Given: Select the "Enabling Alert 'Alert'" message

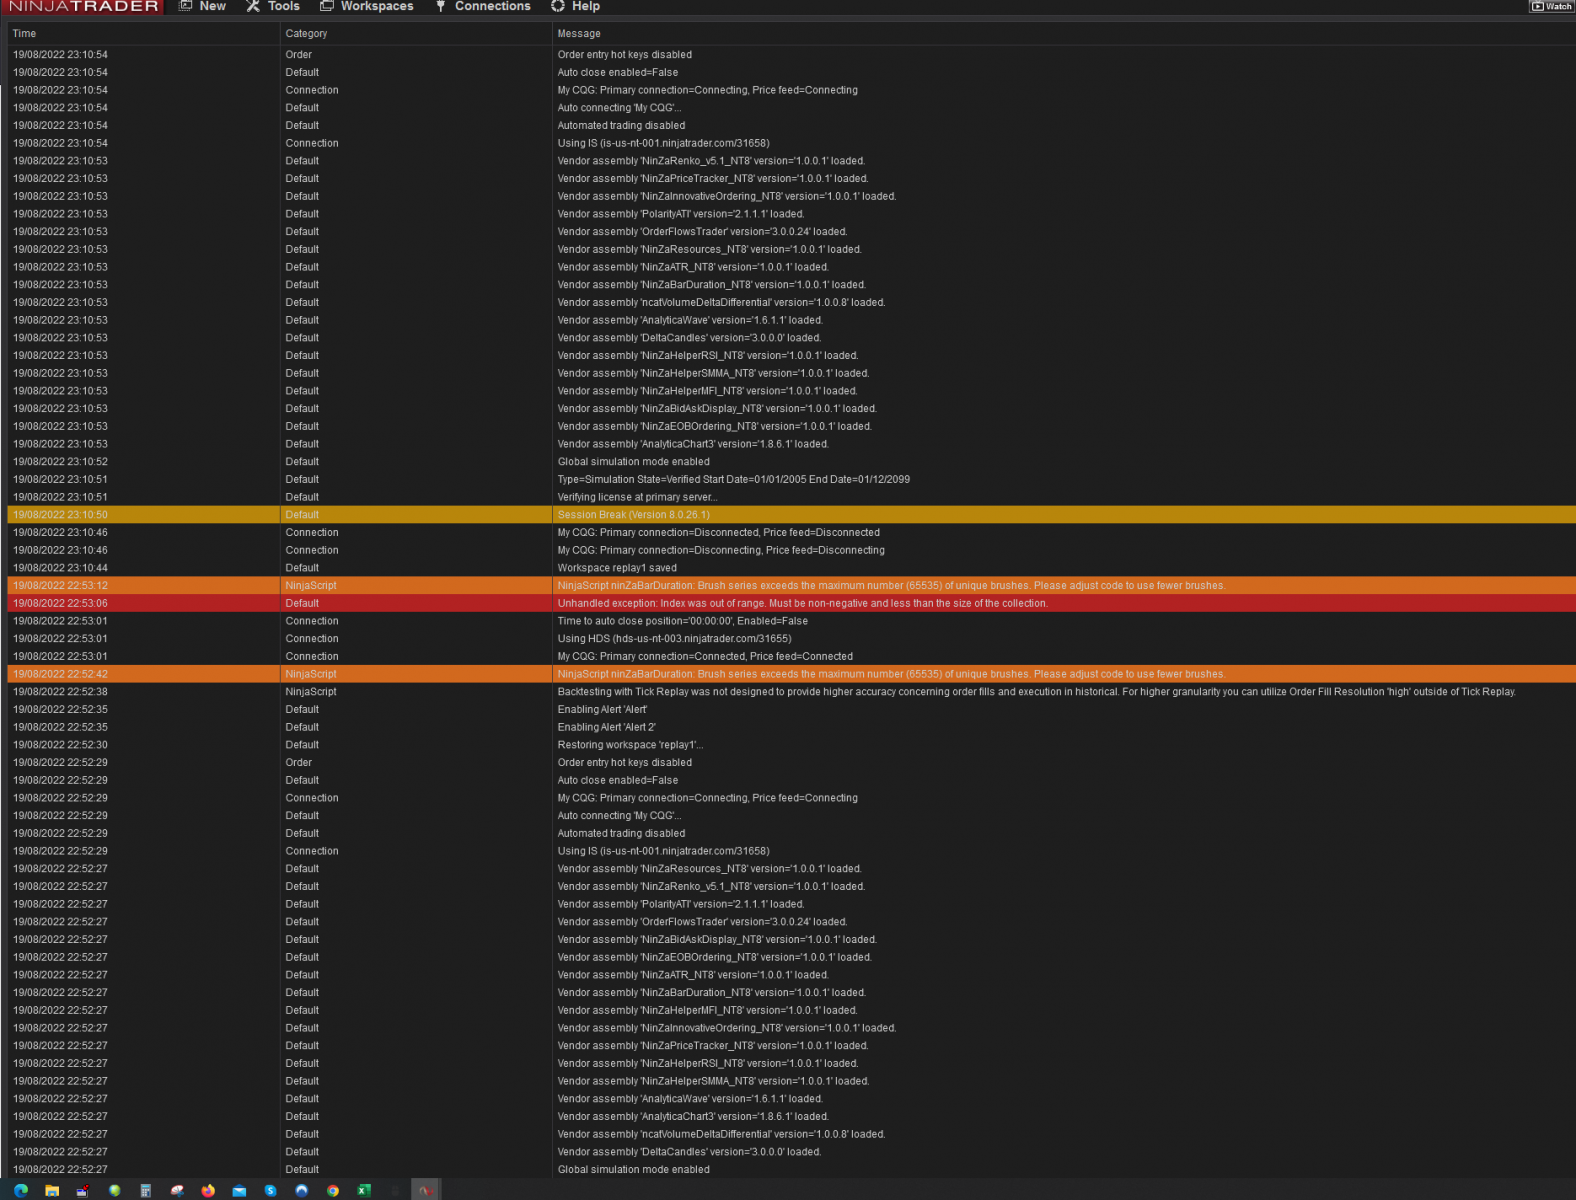Looking at the screenshot, I should click(x=602, y=710).
